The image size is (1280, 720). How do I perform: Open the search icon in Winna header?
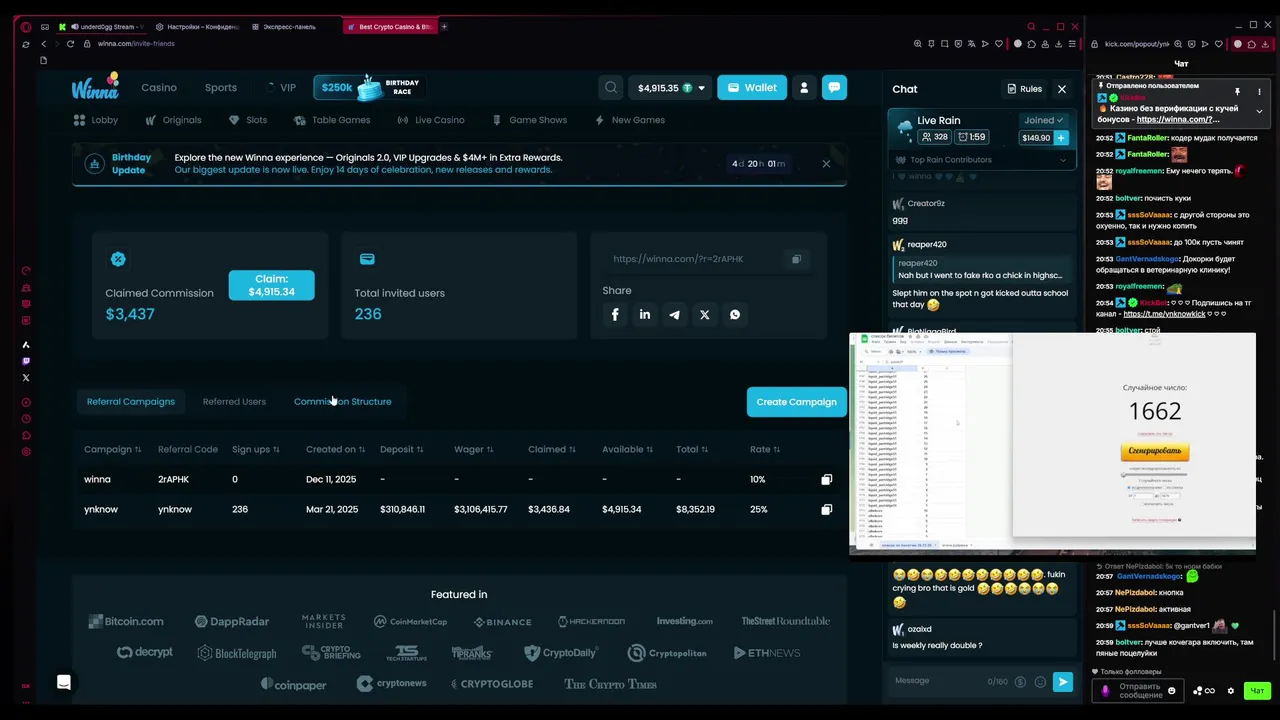tap(611, 88)
